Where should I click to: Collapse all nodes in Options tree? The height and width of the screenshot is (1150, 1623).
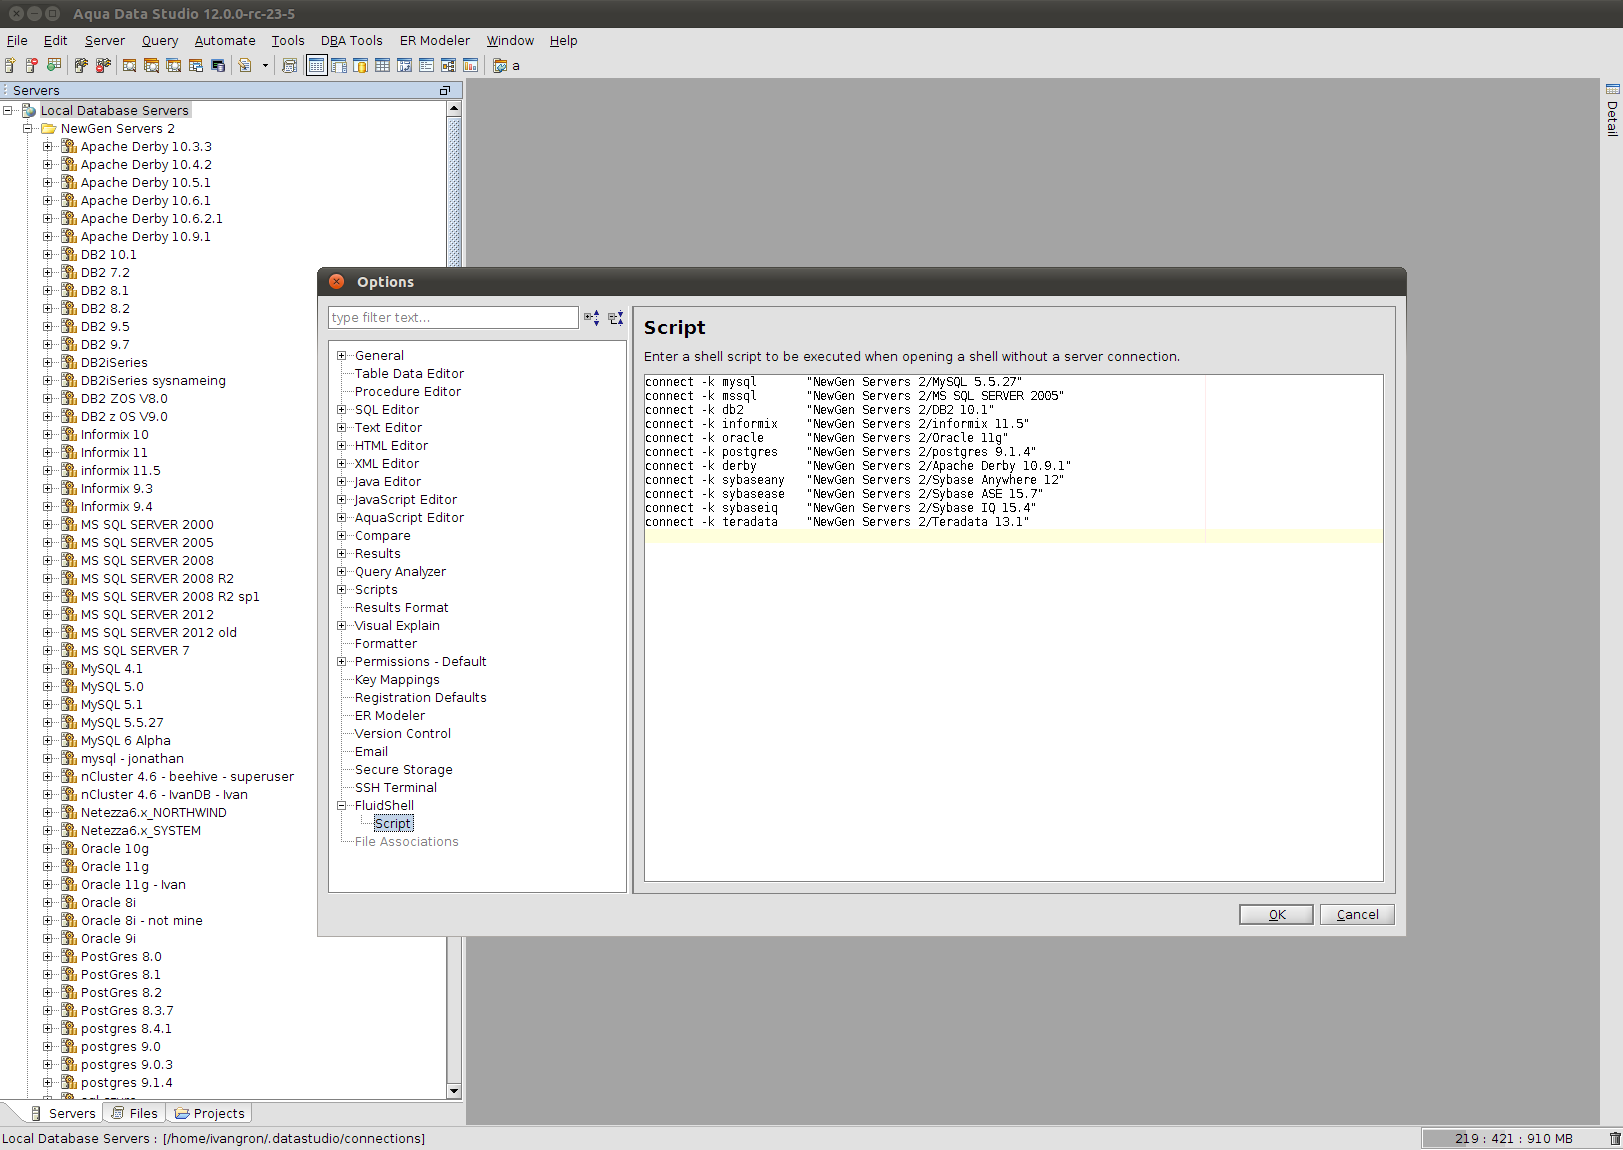pos(616,318)
